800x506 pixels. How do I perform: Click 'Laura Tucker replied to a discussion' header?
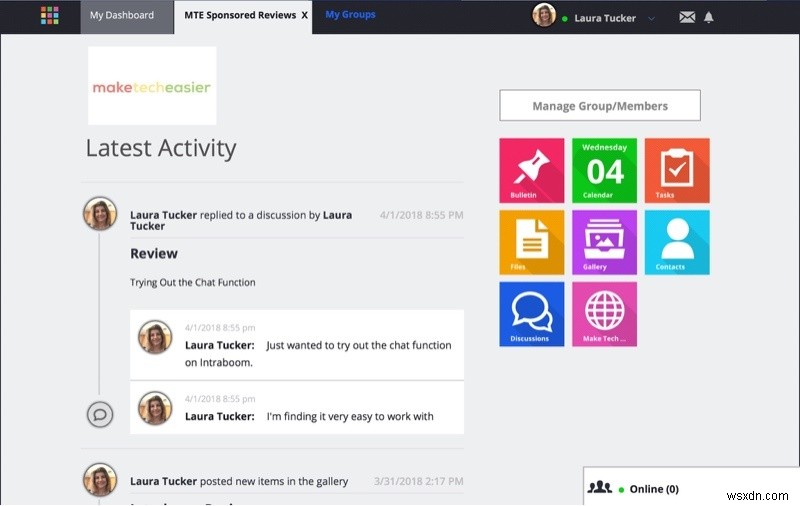pyautogui.click(x=241, y=220)
